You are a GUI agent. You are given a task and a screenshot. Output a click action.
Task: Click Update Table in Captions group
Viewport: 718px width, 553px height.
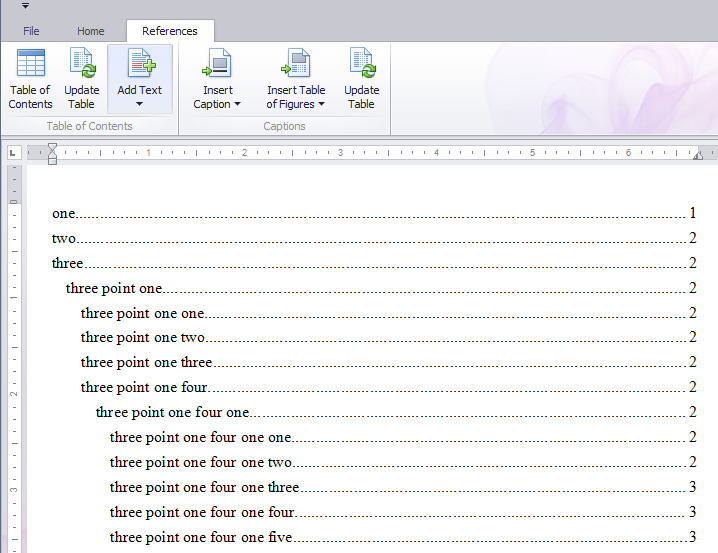click(x=361, y=79)
